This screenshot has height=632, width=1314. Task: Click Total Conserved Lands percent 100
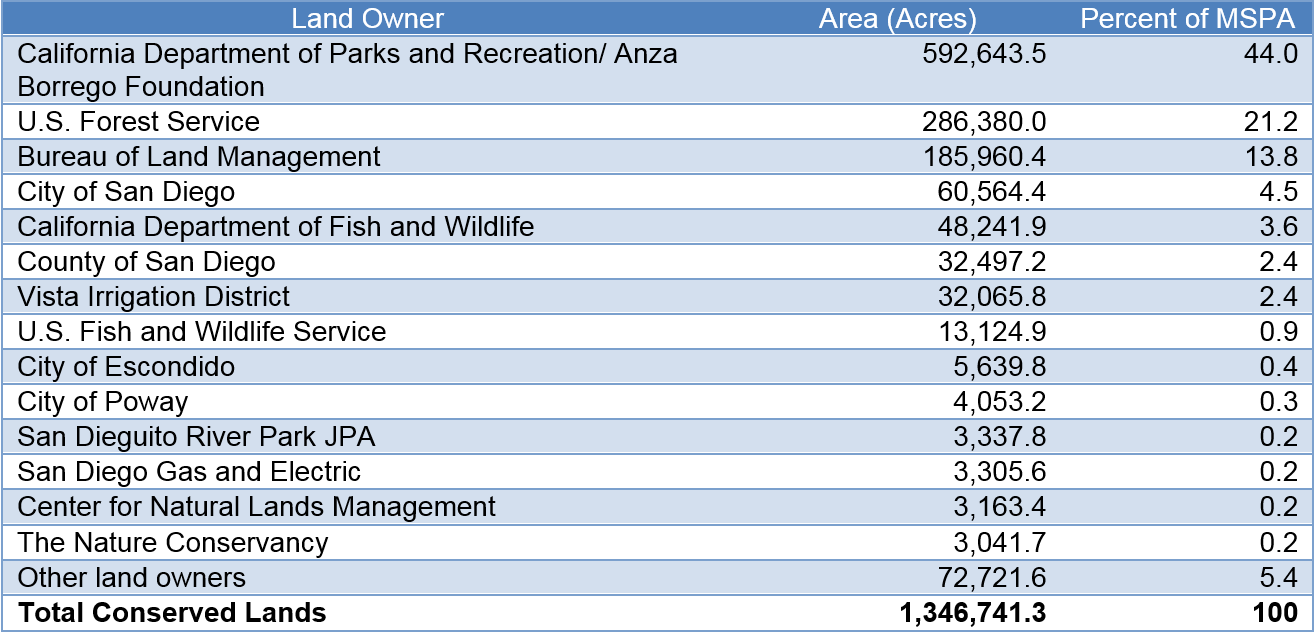pos(1275,613)
